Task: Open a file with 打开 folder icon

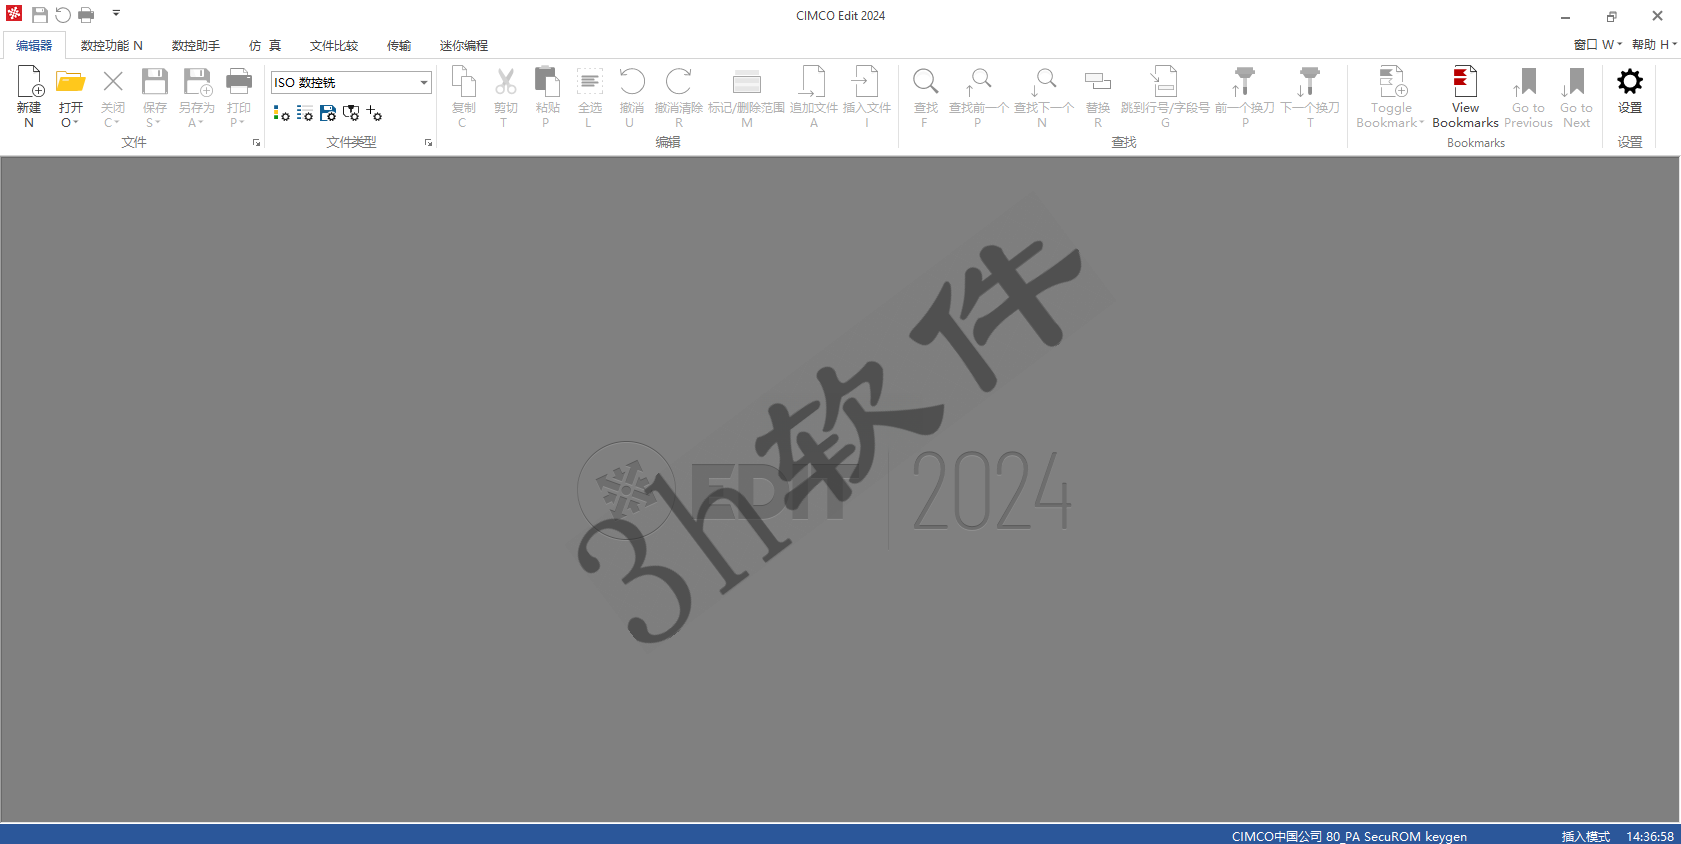Action: coord(70,82)
